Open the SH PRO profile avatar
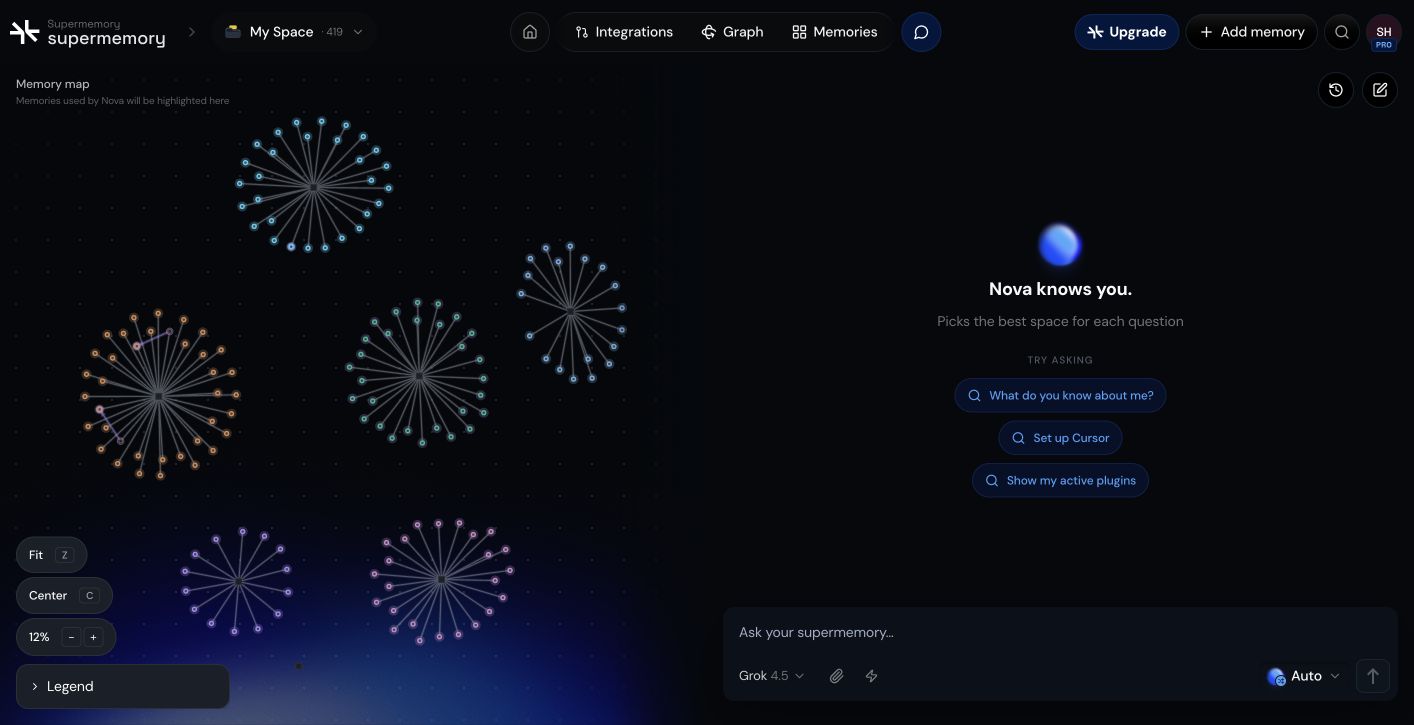 [1384, 32]
